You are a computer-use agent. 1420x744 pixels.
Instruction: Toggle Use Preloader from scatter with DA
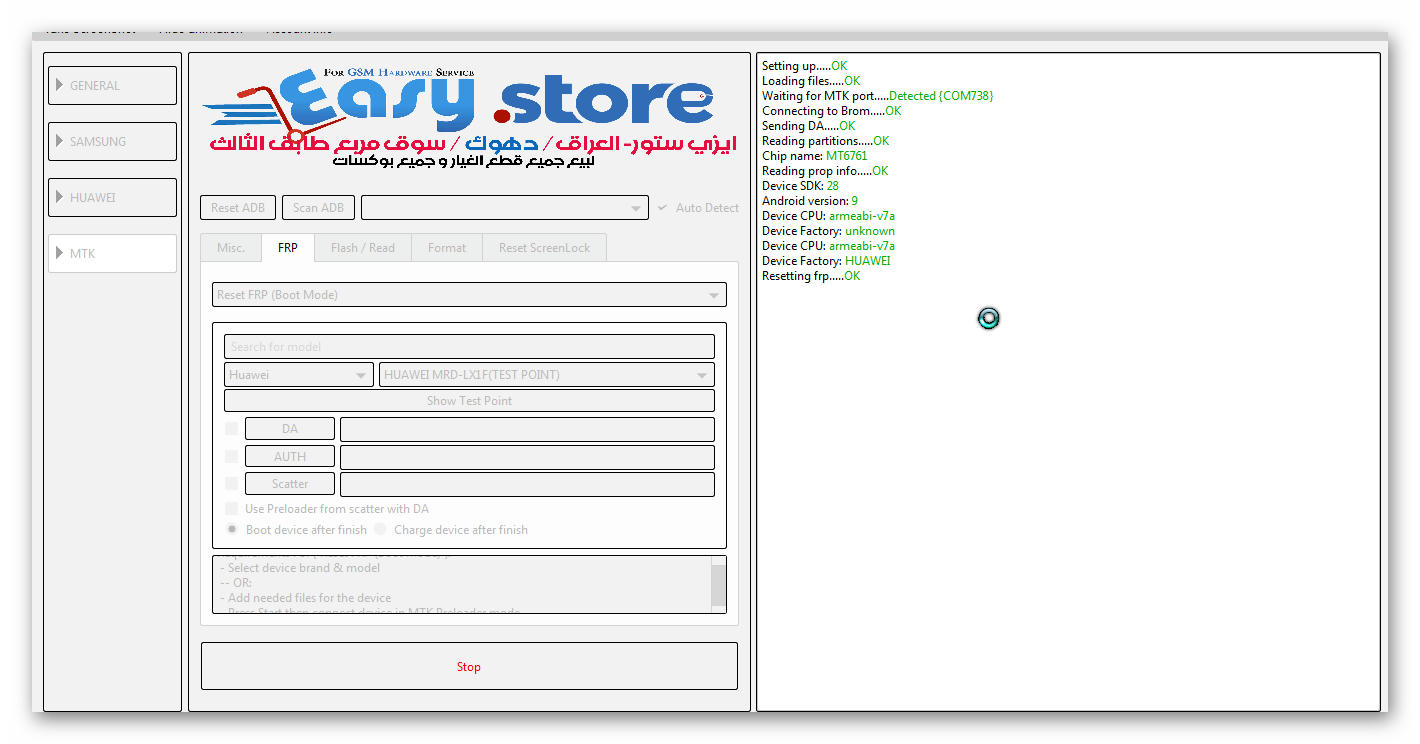[327, 509]
